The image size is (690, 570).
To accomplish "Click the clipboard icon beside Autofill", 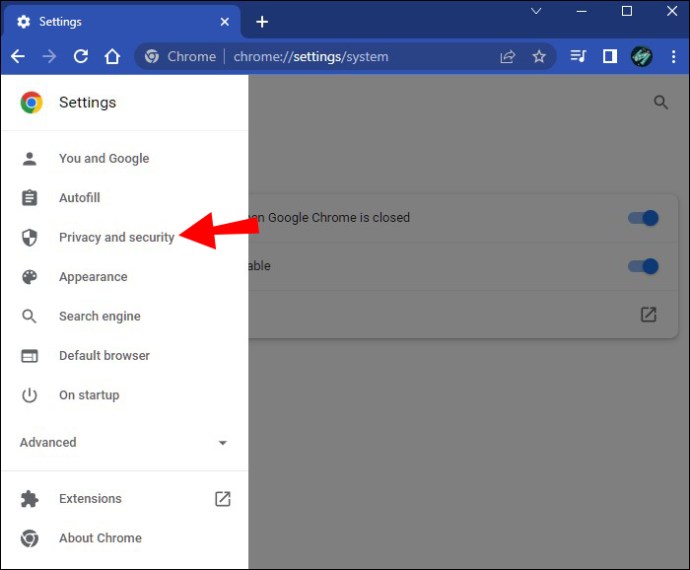I will [x=29, y=198].
